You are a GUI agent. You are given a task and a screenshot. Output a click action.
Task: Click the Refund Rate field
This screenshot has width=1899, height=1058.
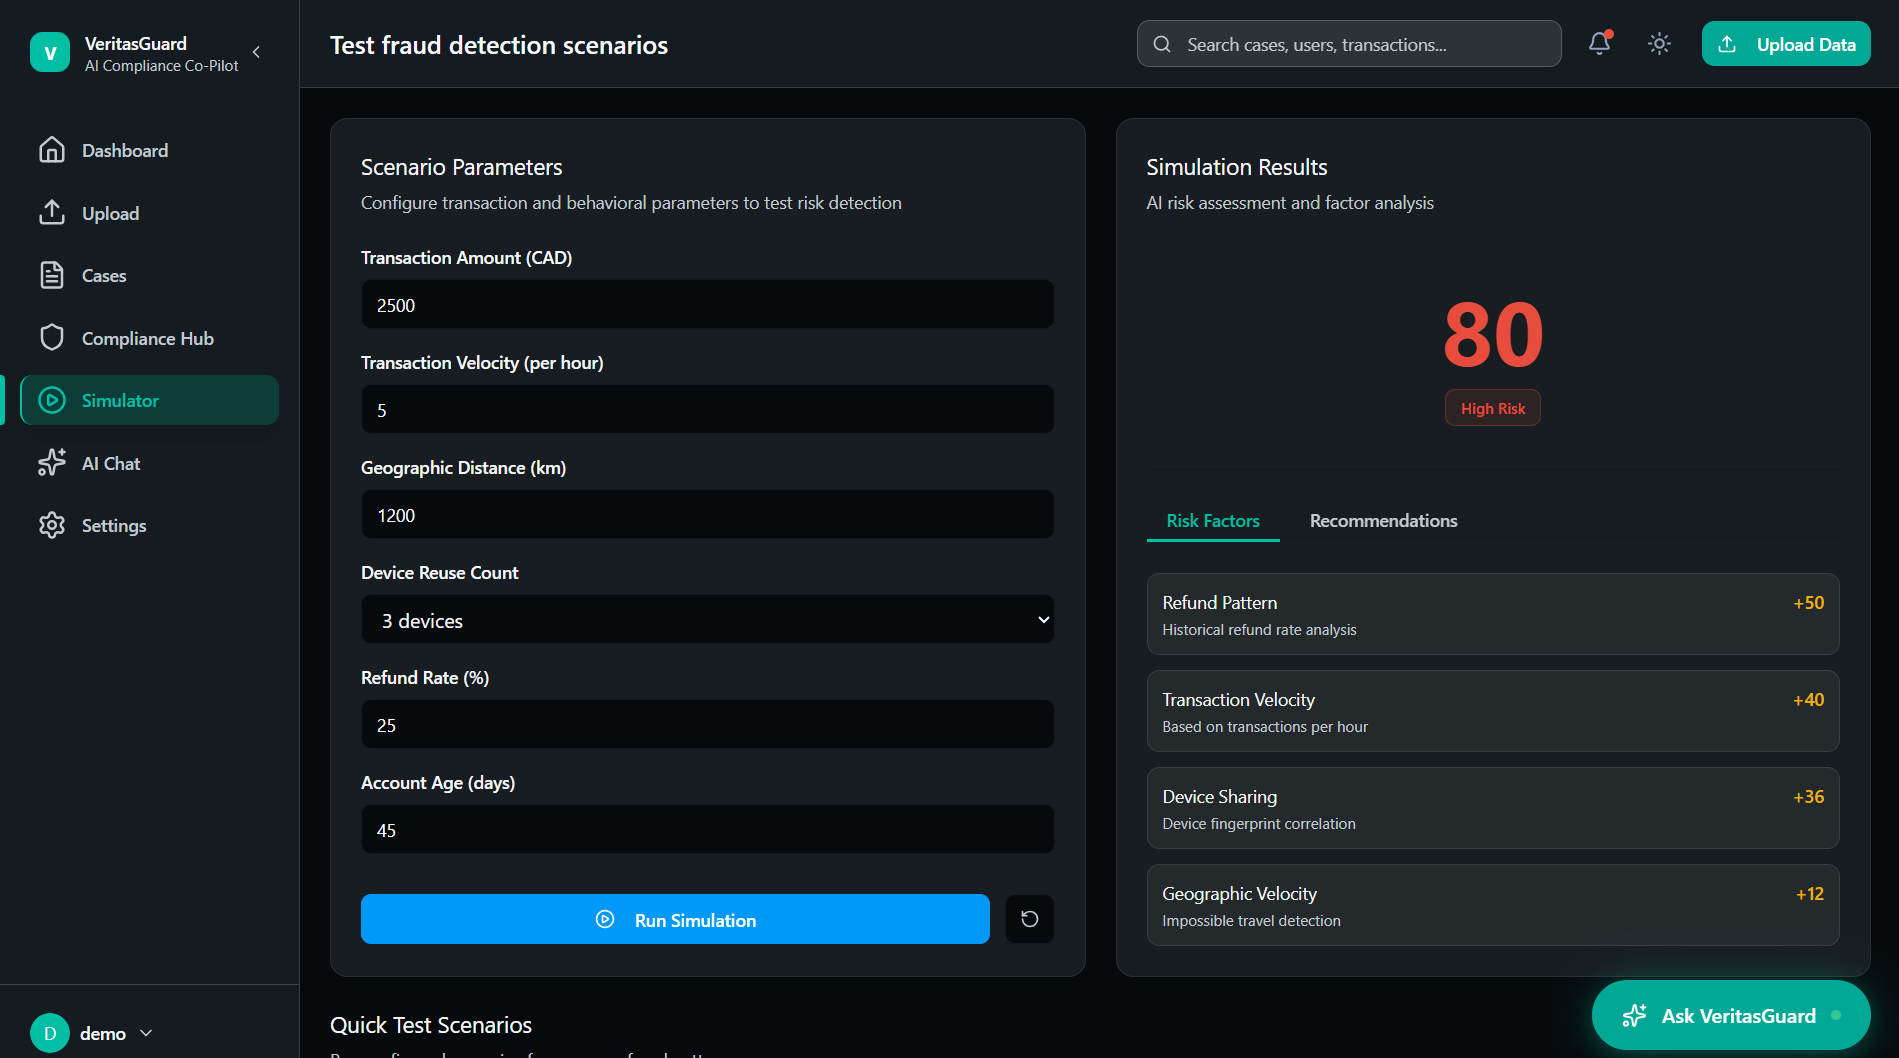coord(707,725)
